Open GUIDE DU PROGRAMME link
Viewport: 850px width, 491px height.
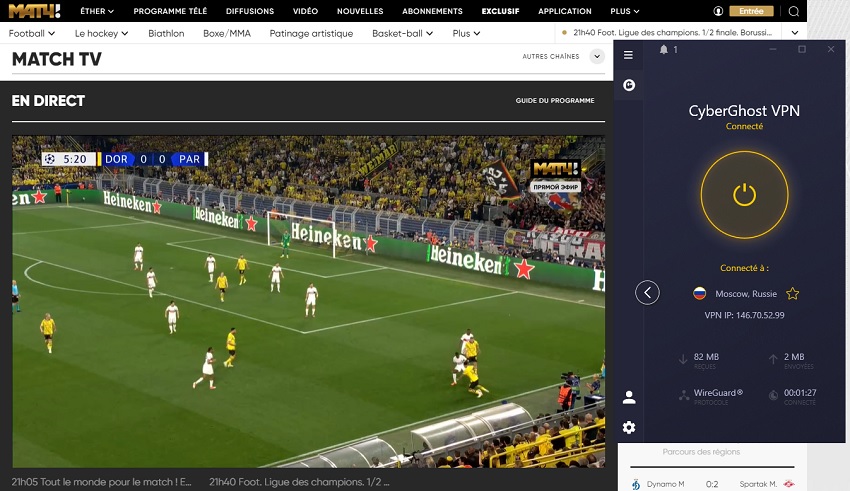[555, 100]
